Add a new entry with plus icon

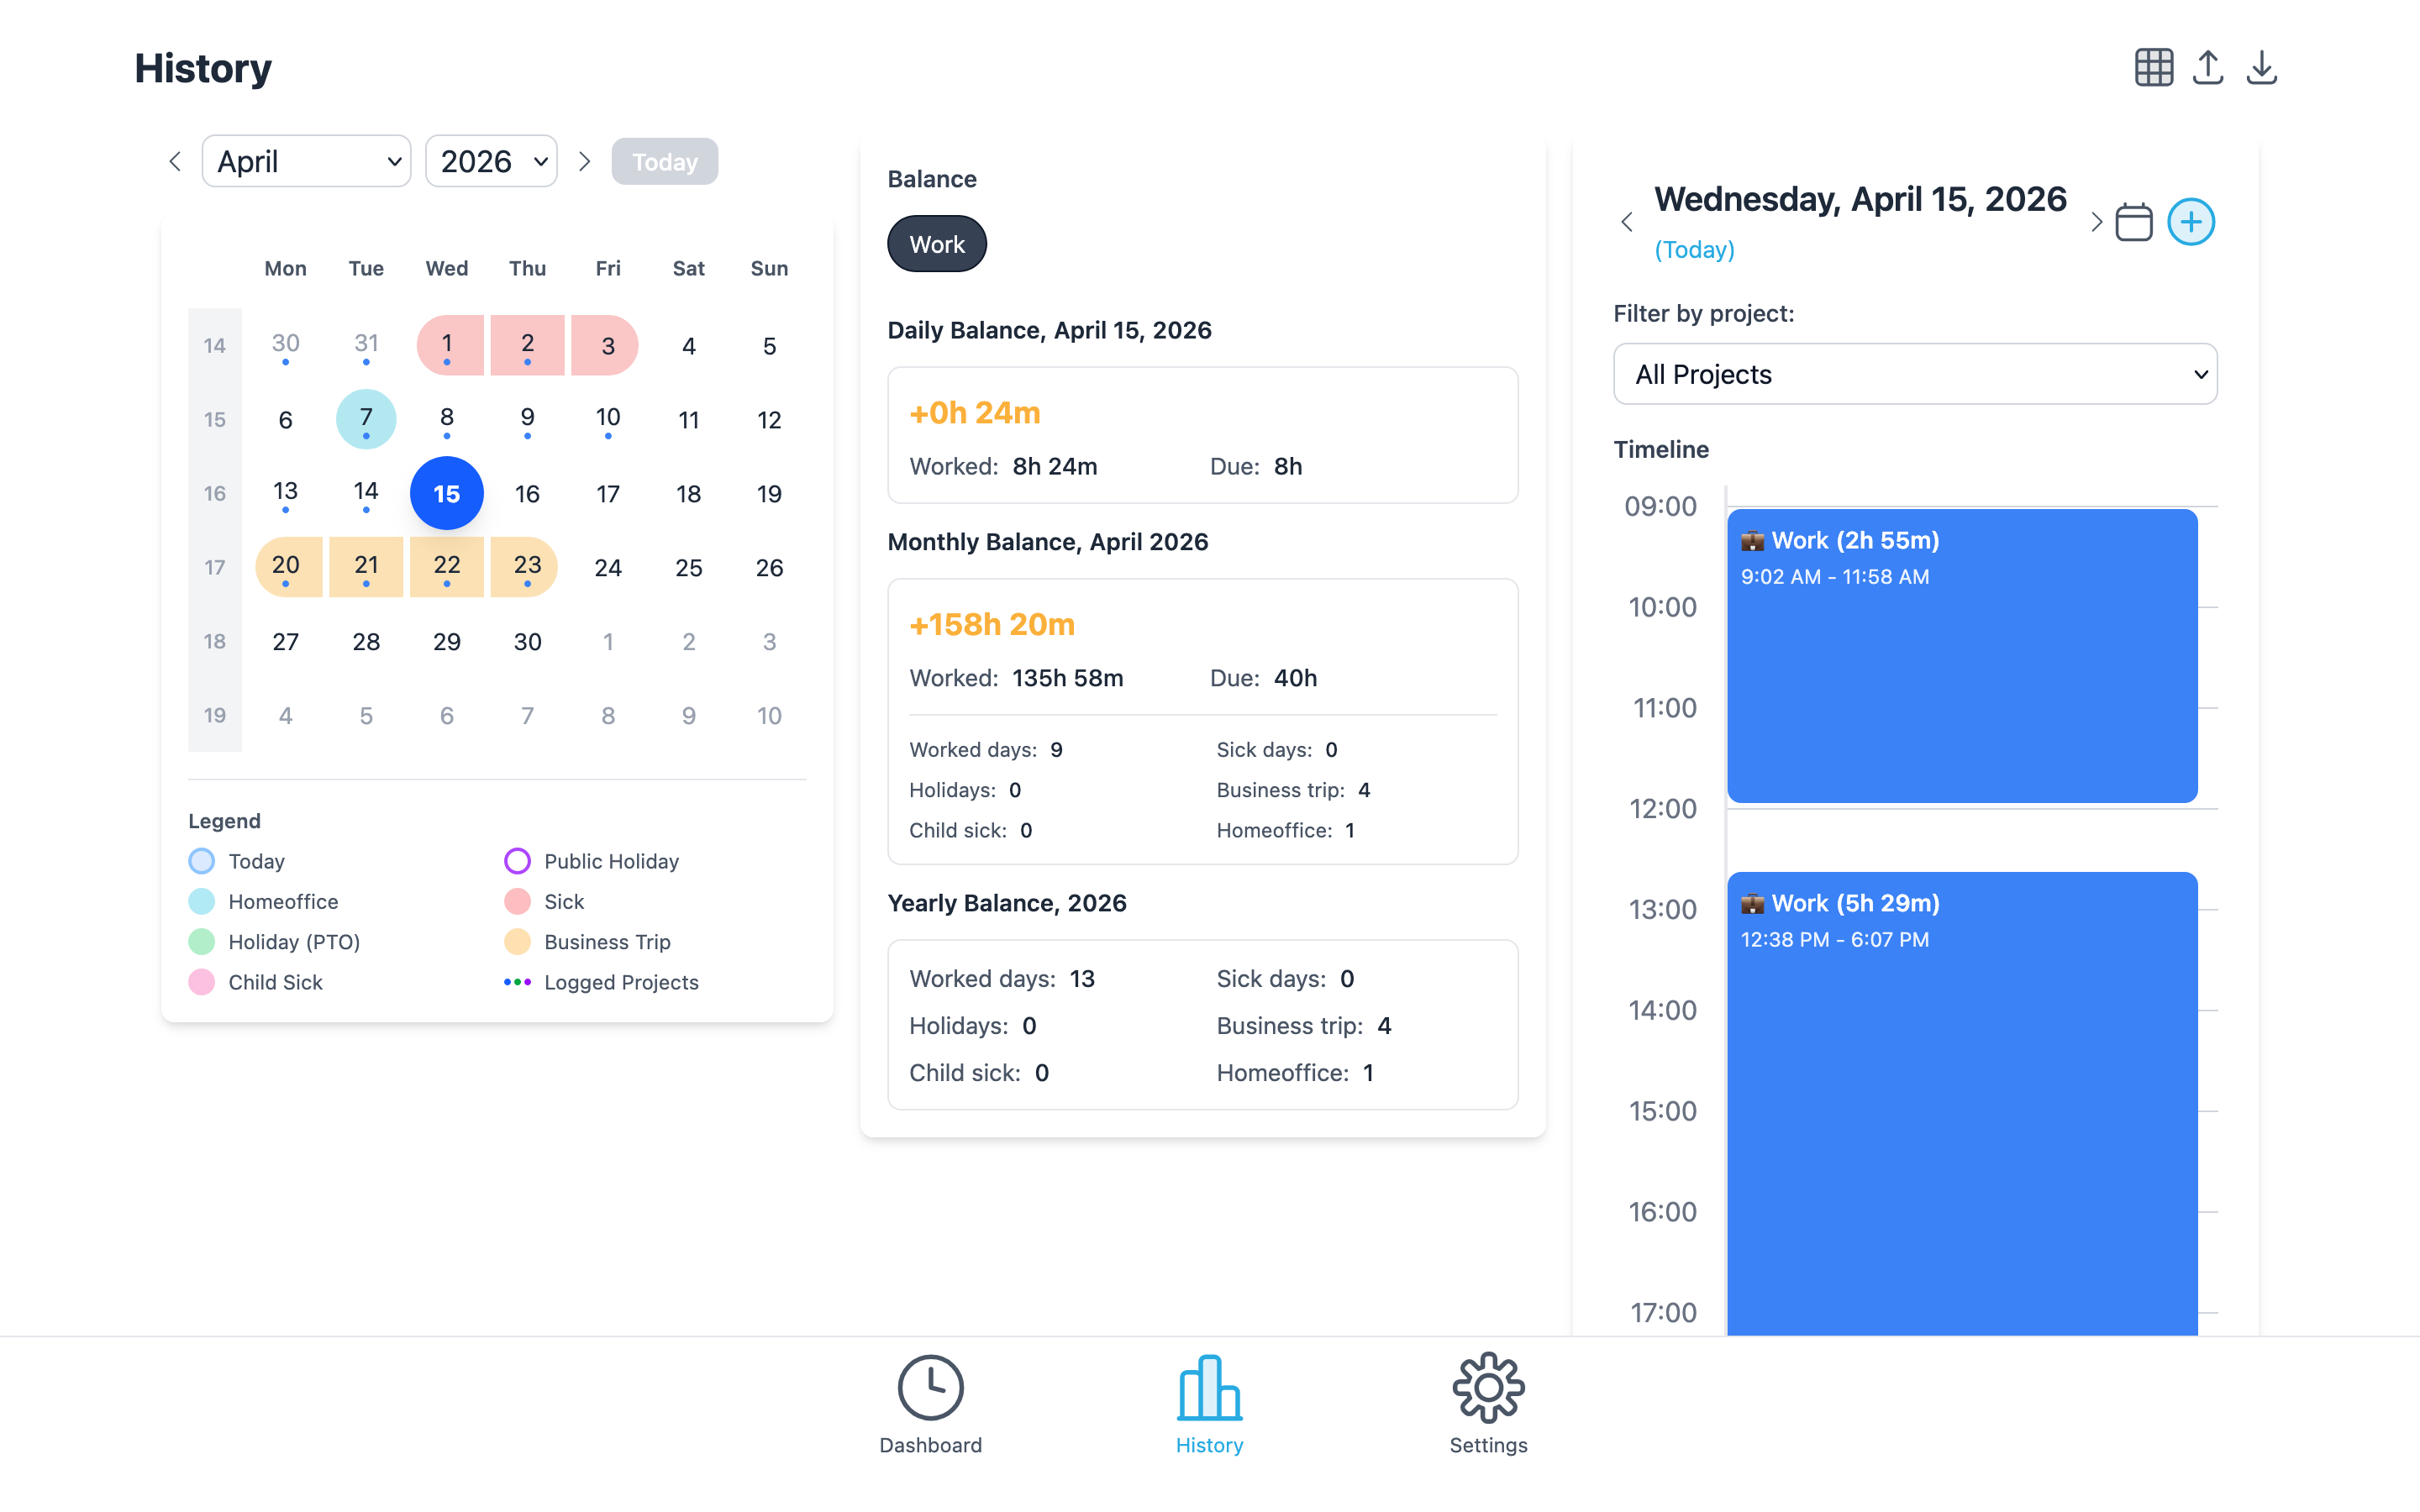(2190, 222)
